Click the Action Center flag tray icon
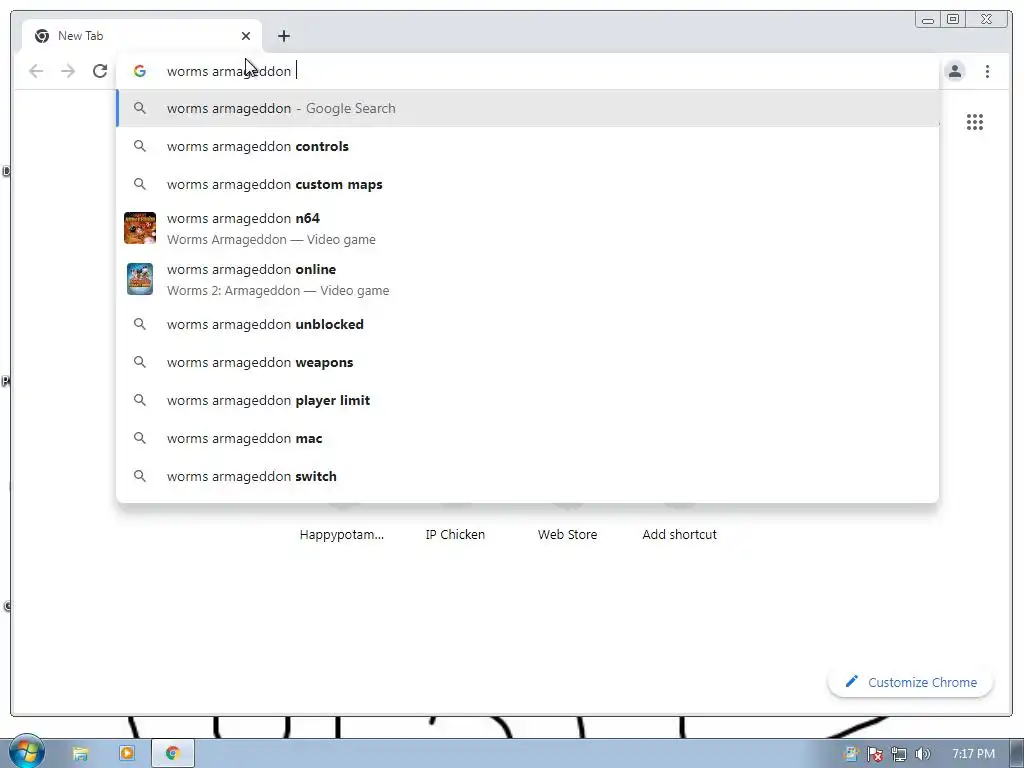The width and height of the screenshot is (1024, 768). click(874, 754)
